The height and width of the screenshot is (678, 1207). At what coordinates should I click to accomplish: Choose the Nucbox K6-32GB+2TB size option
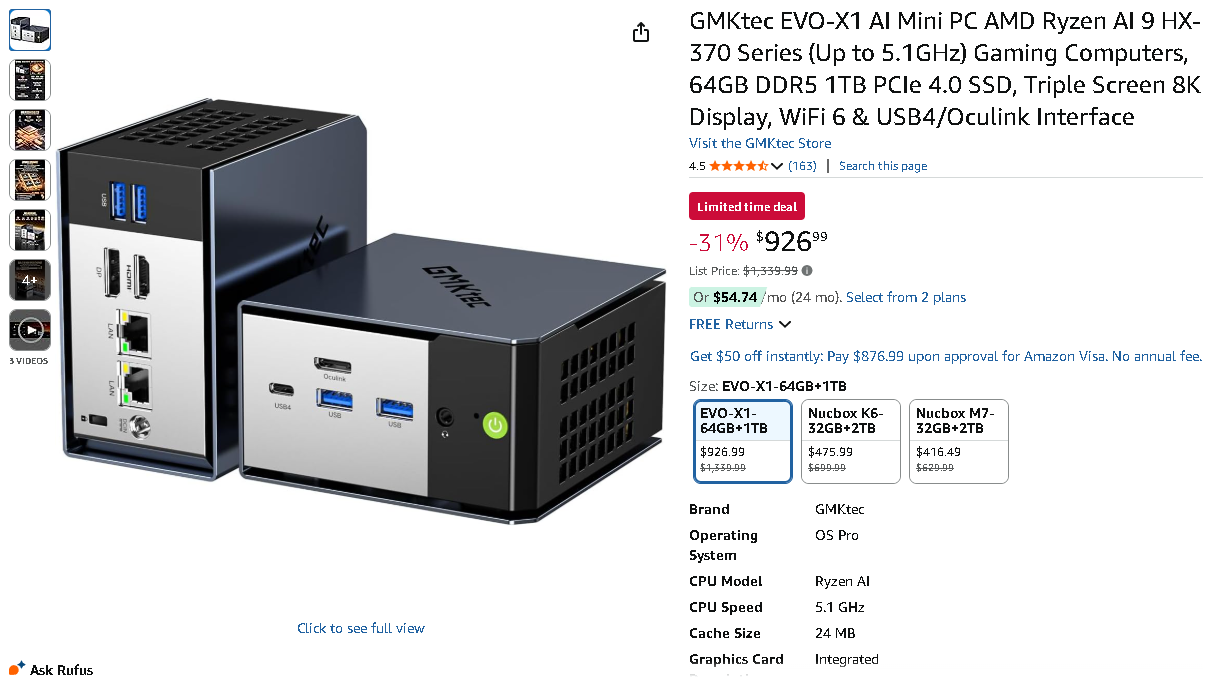pos(851,442)
